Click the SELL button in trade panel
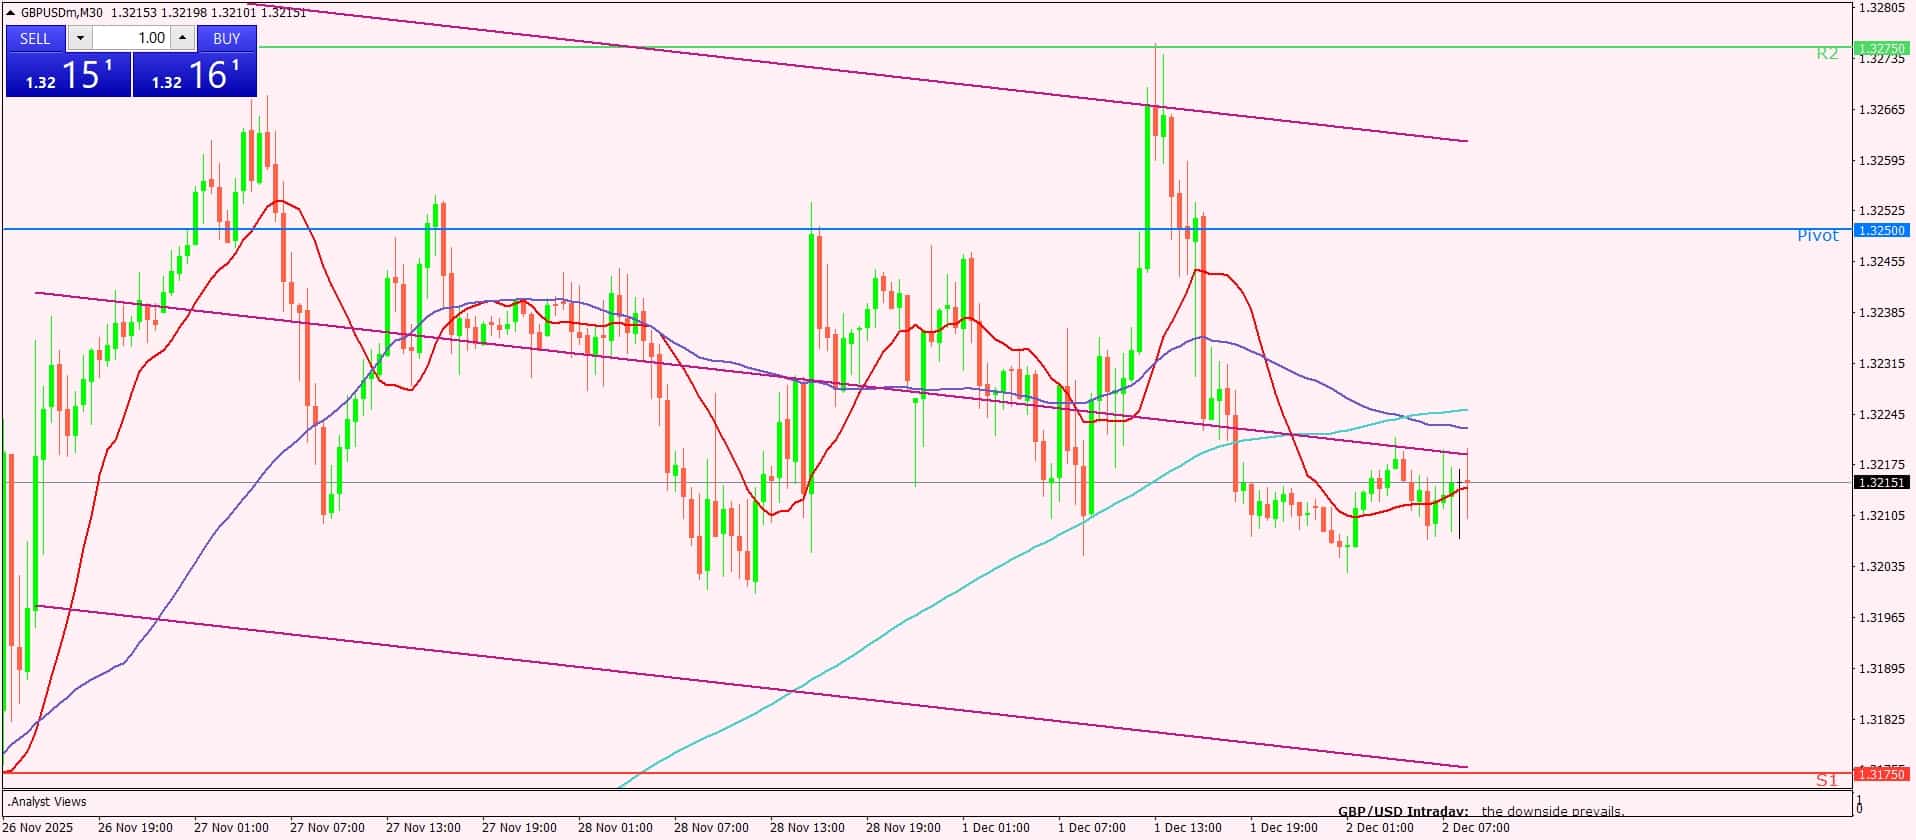This screenshot has width=1916, height=840. [35, 38]
